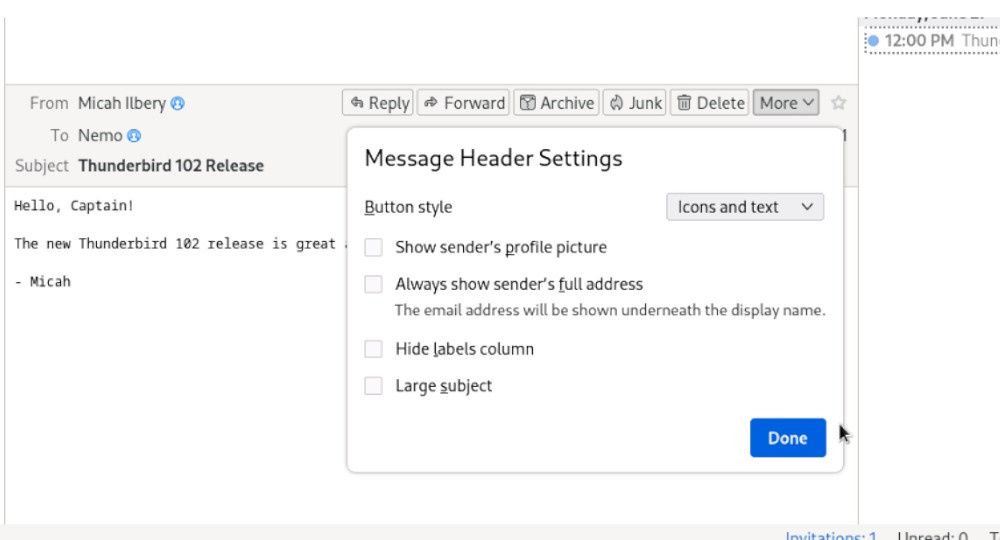1000x540 pixels.
Task: Star this message
Action: (x=839, y=103)
